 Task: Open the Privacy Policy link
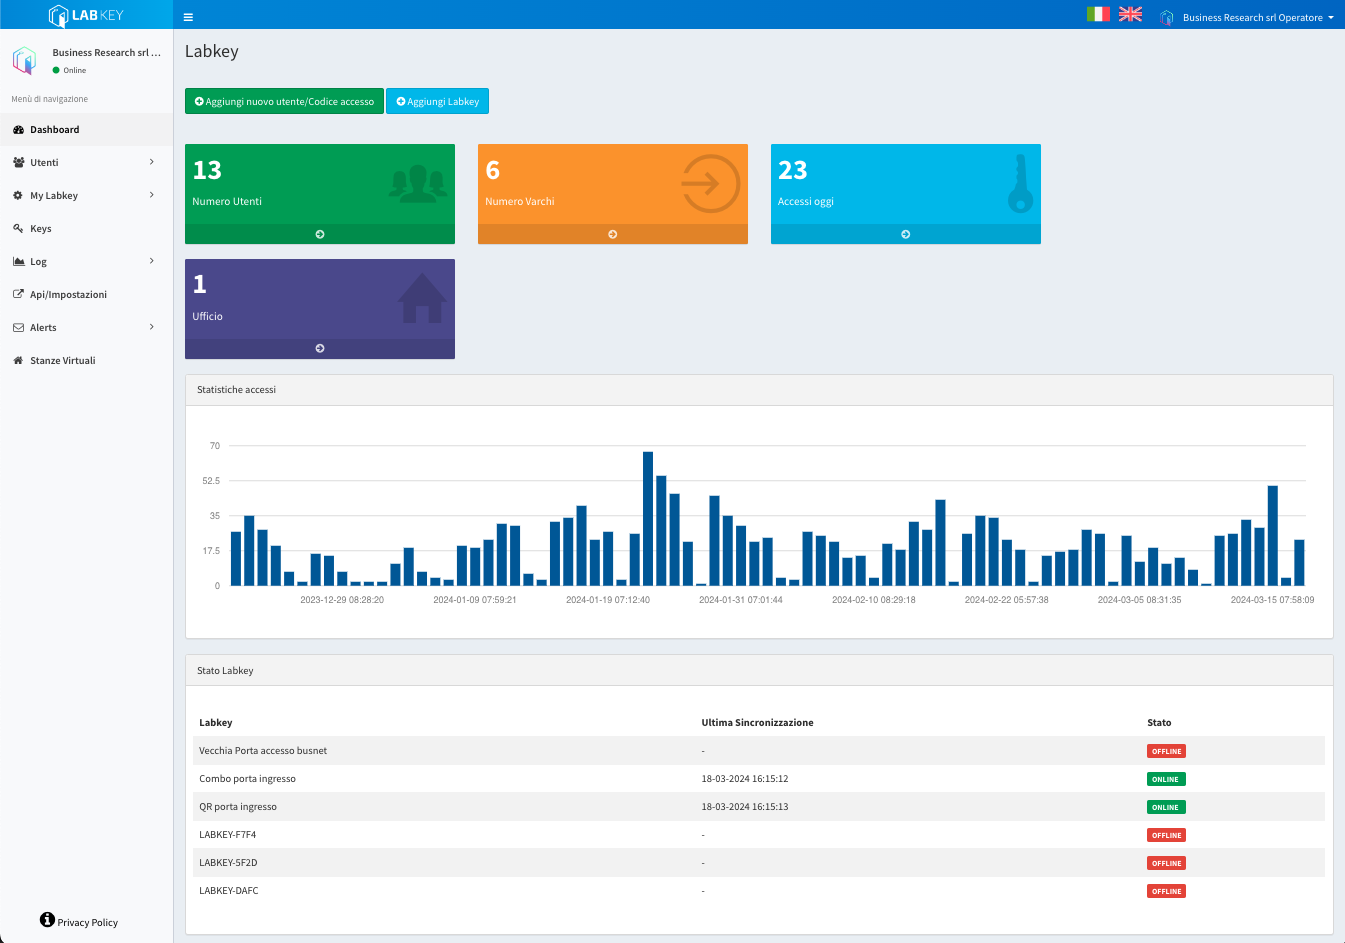click(x=88, y=923)
